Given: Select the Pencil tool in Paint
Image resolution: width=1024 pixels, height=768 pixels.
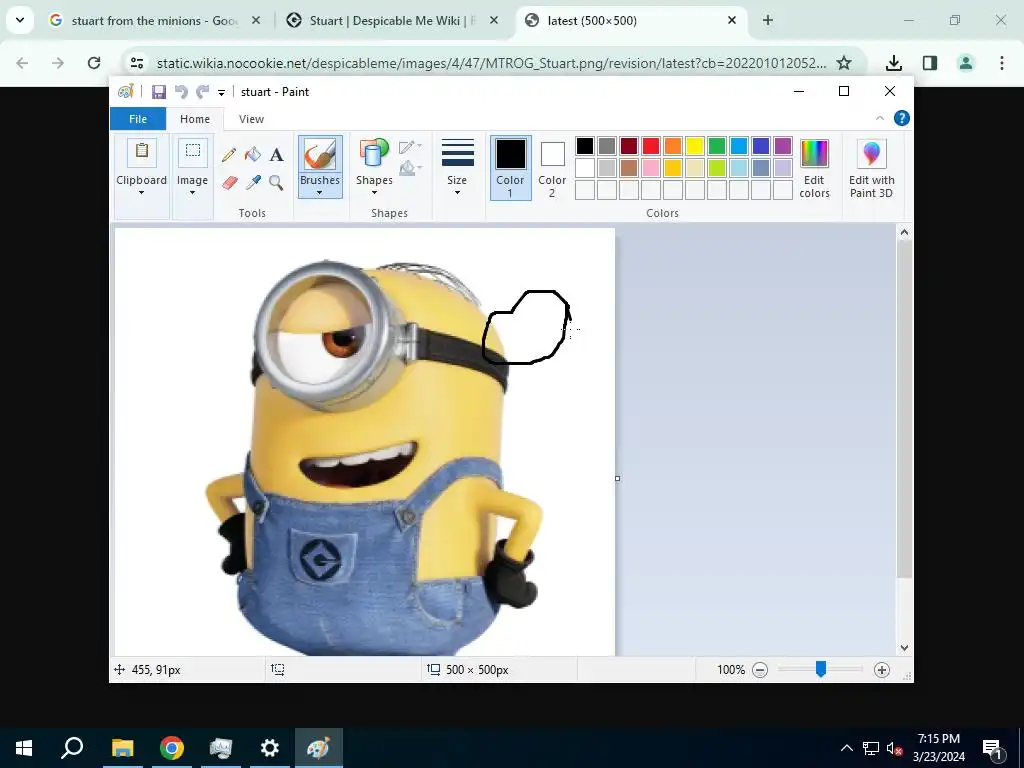Looking at the screenshot, I should [x=229, y=155].
